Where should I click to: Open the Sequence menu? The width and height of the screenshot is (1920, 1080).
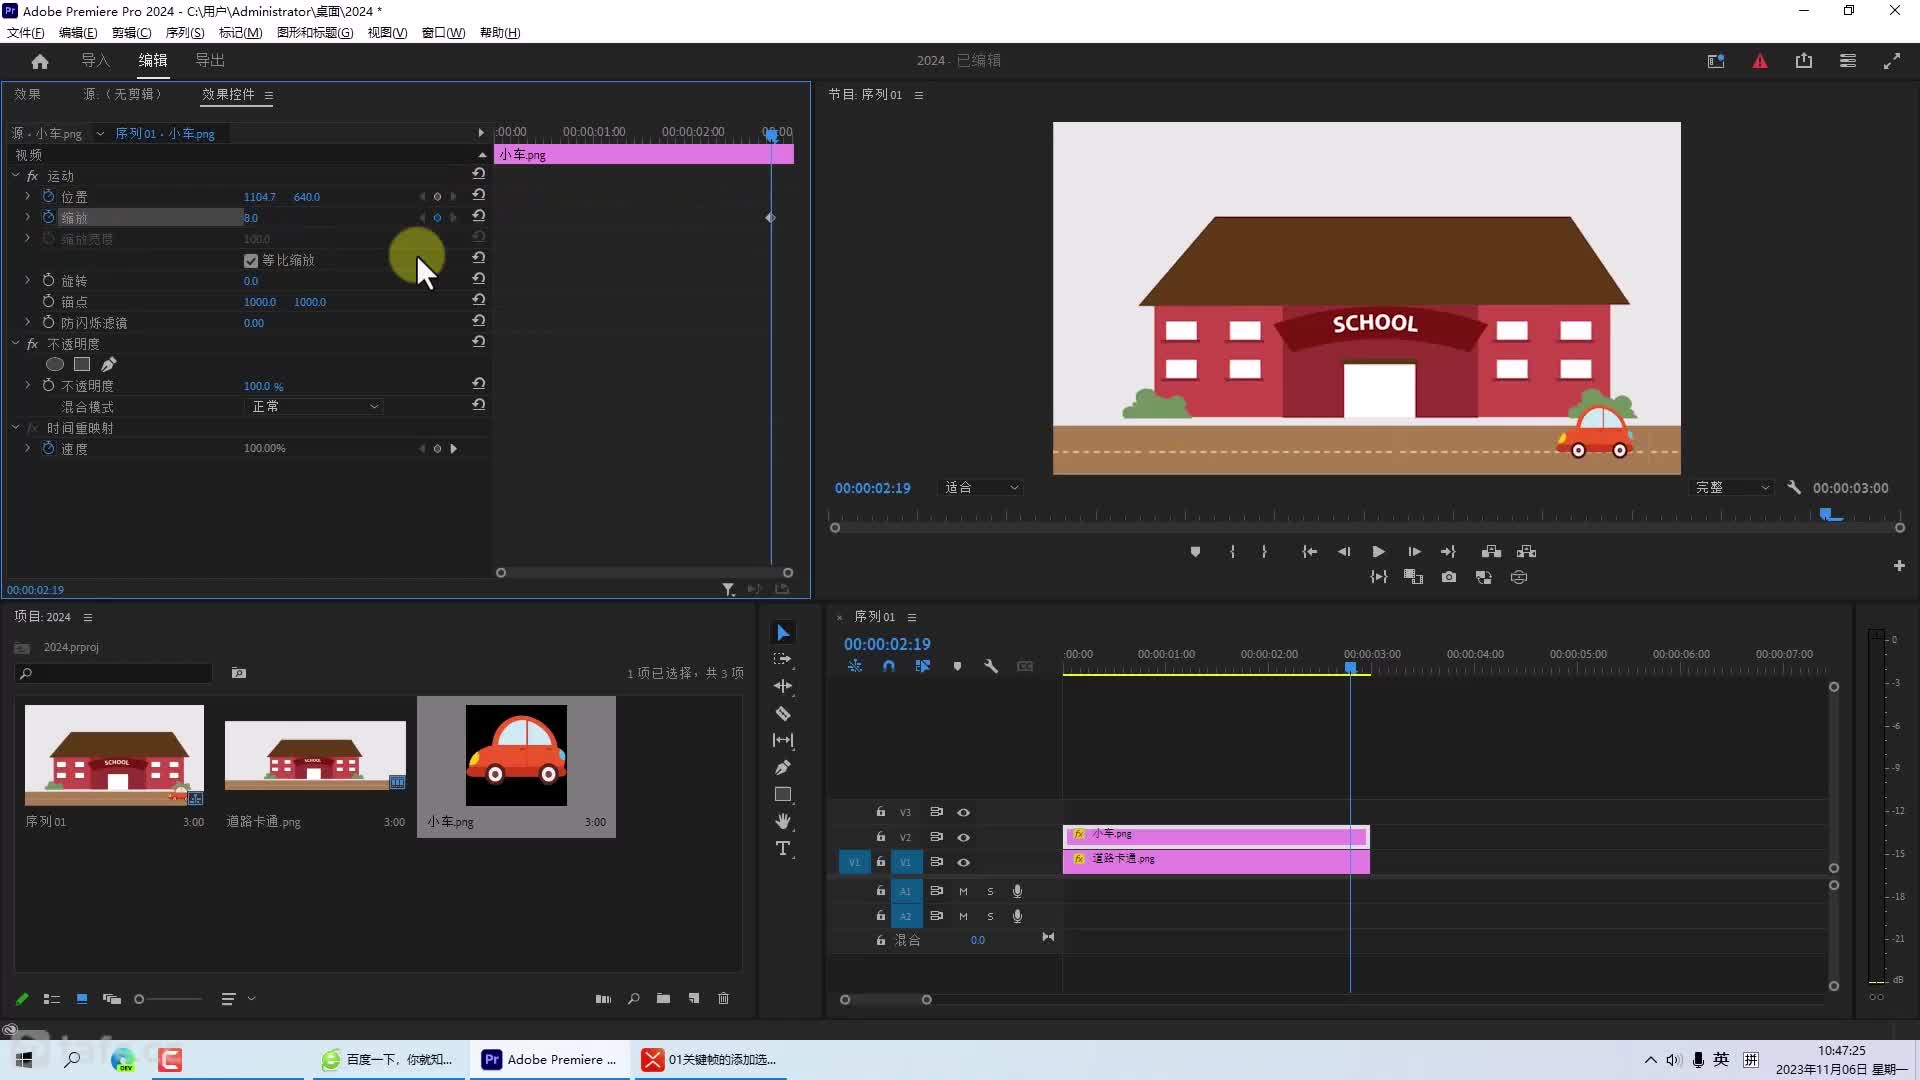[x=184, y=32]
